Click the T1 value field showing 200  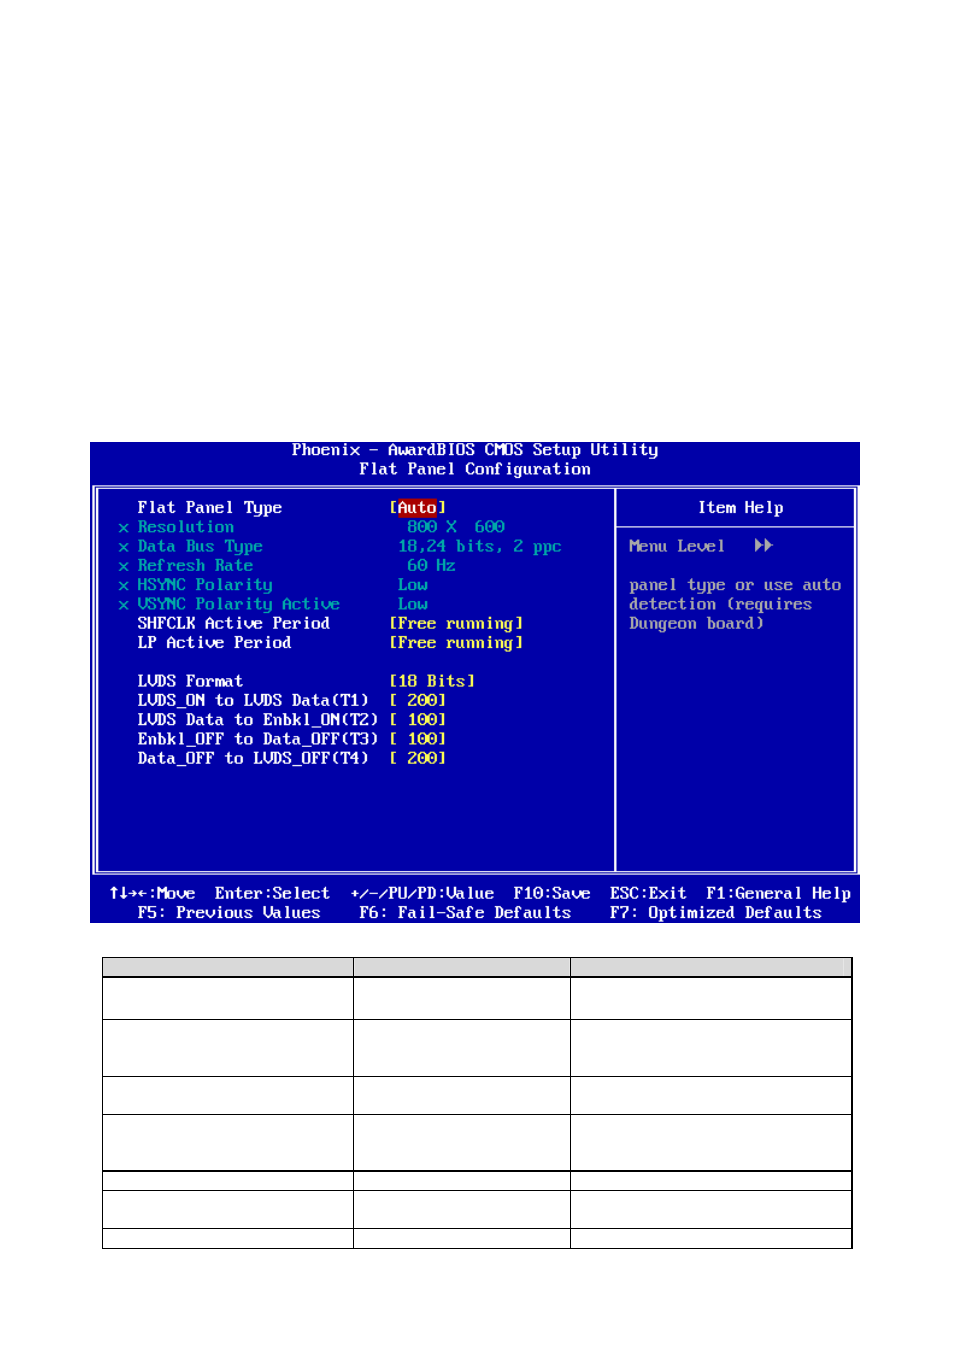(418, 700)
